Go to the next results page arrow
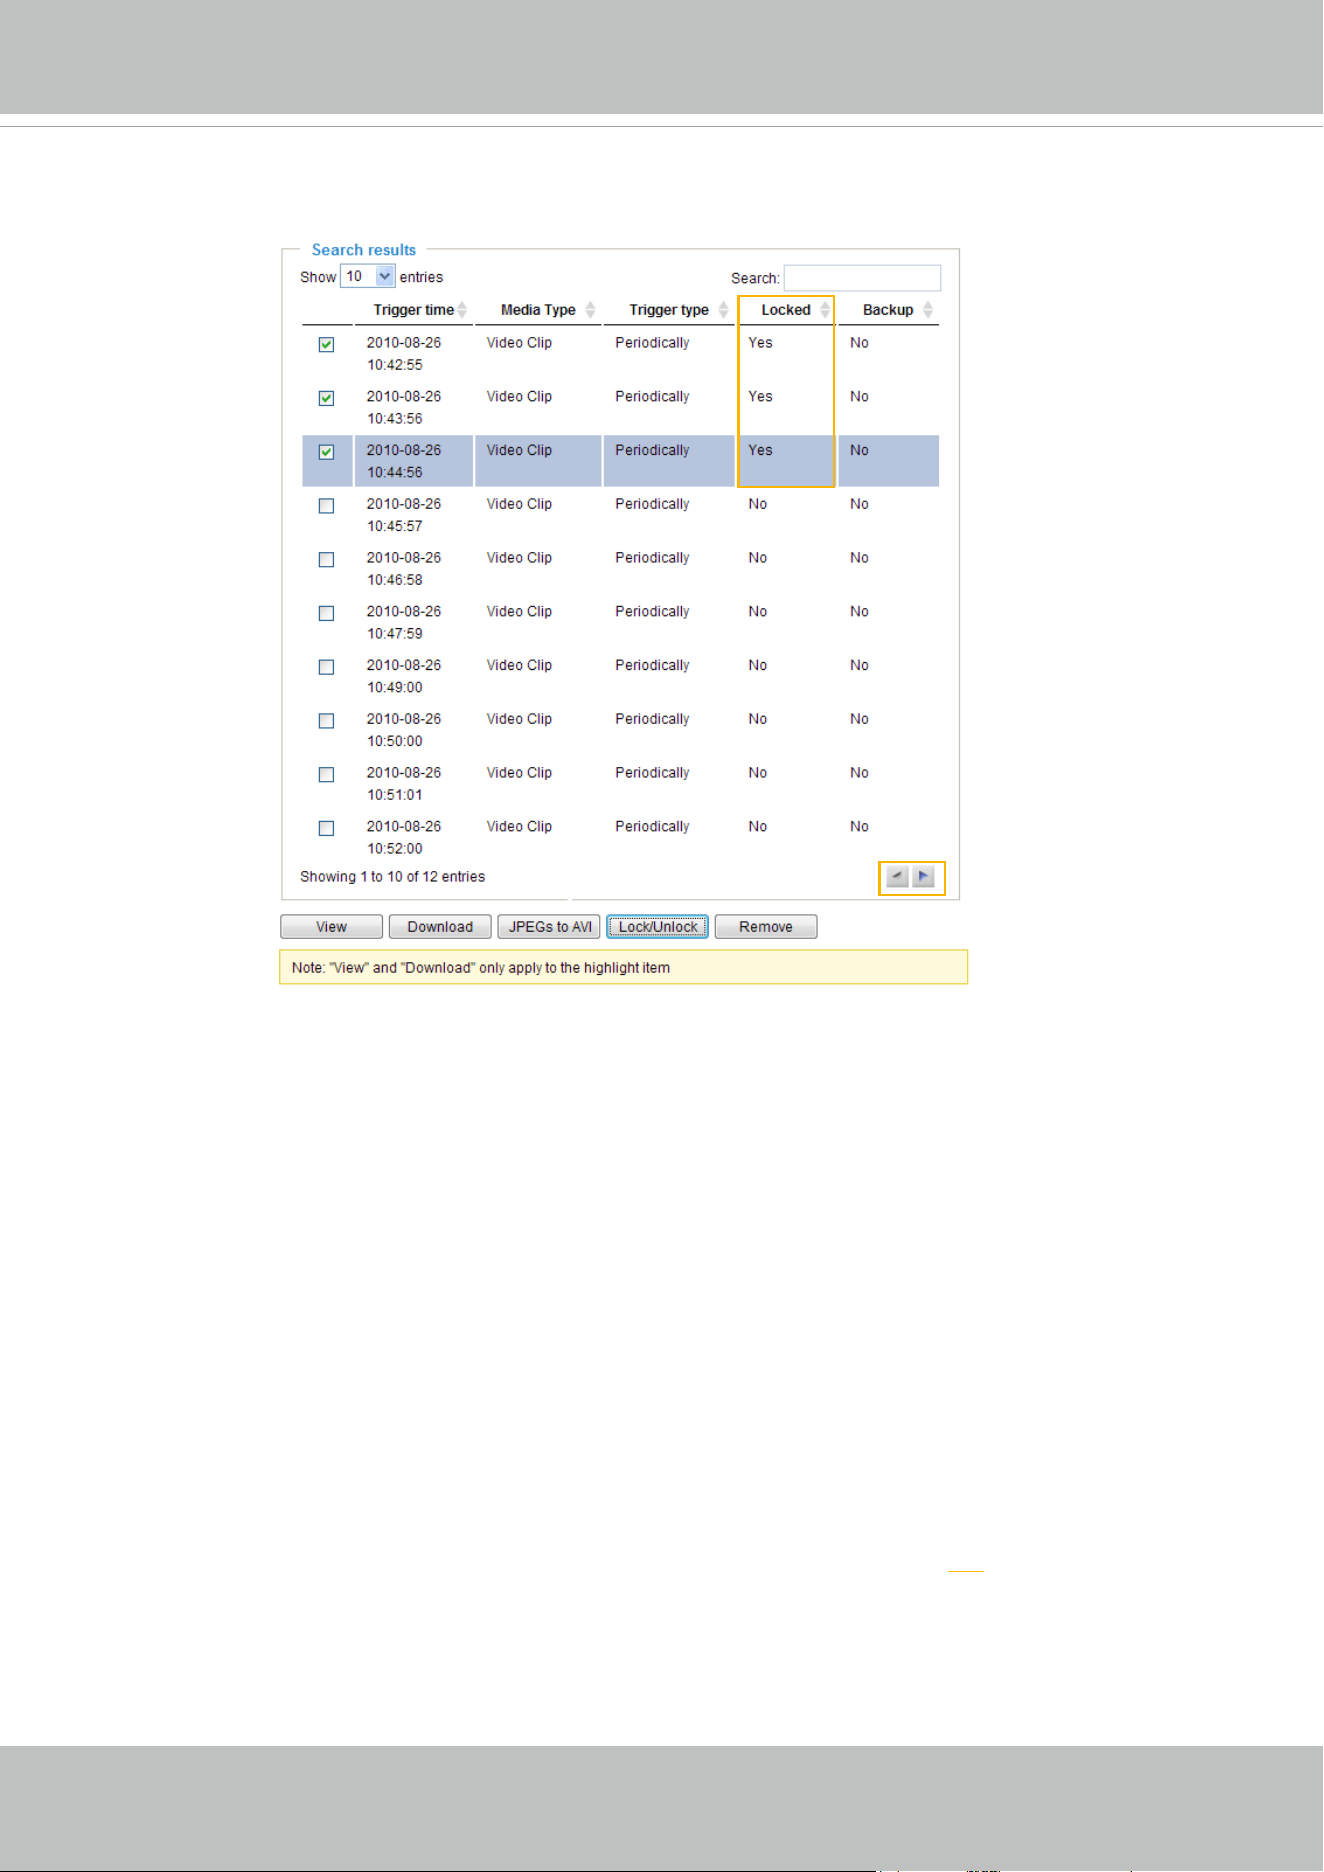 tap(923, 877)
